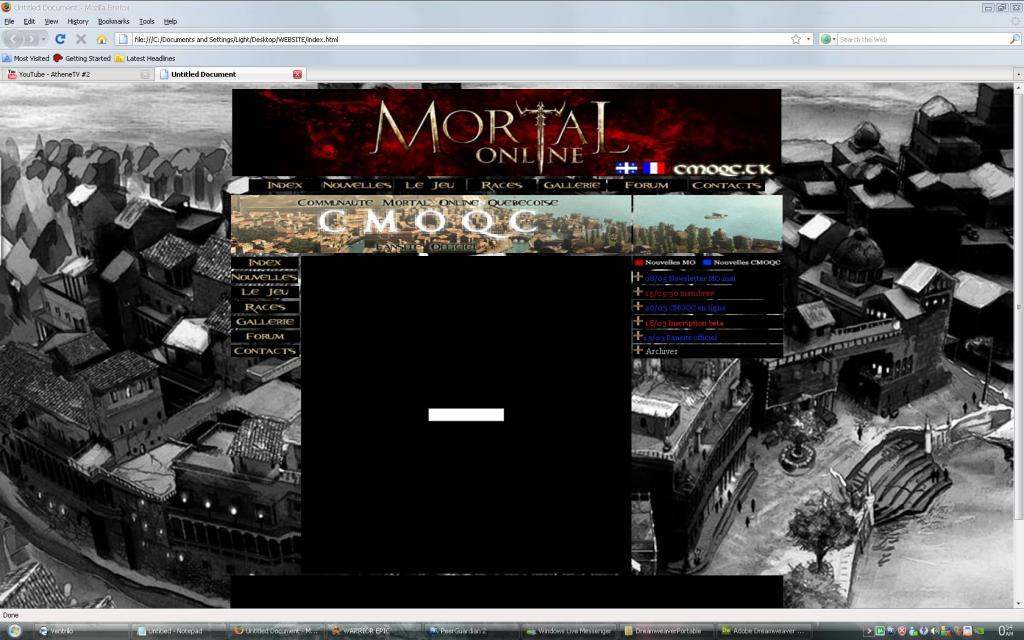The height and width of the screenshot is (640, 1024).
Task: Click Index in the top navigation bar
Action: [285, 185]
